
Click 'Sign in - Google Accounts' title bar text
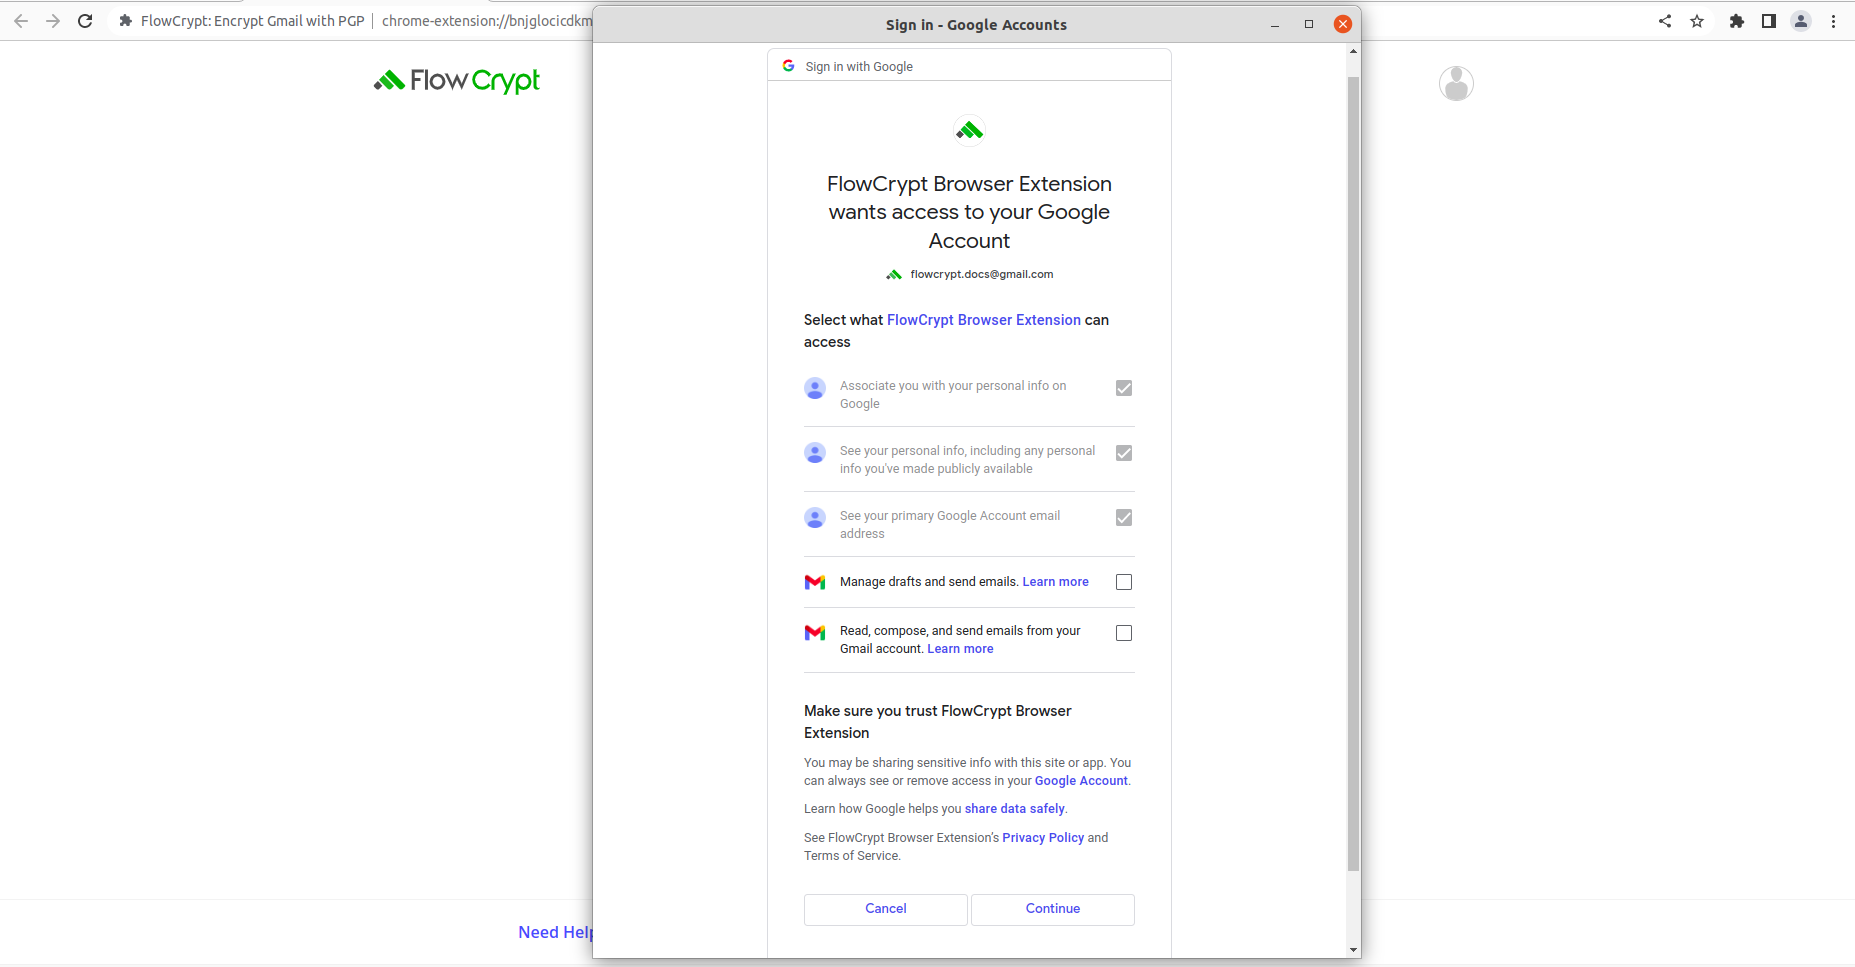tap(976, 25)
